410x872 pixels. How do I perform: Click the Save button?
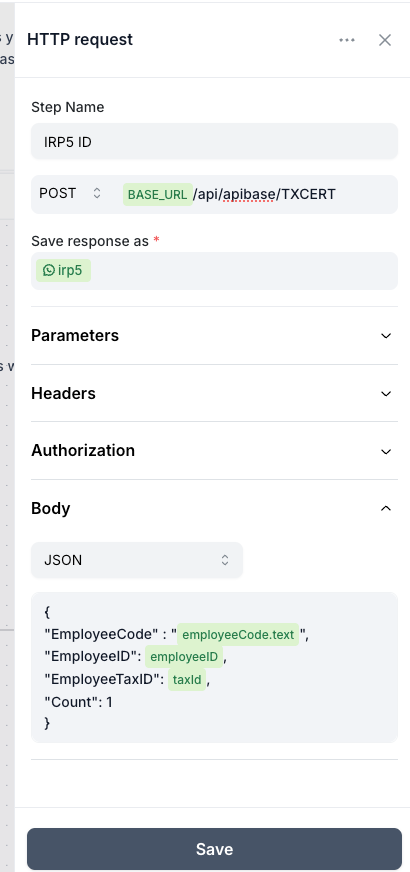click(x=214, y=849)
